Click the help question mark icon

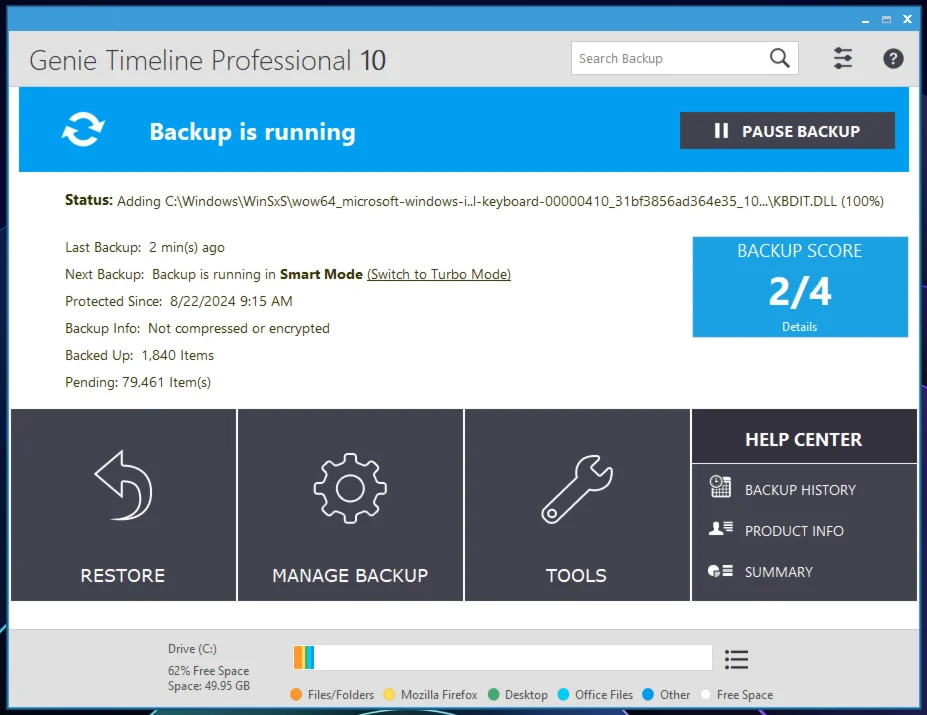(893, 58)
